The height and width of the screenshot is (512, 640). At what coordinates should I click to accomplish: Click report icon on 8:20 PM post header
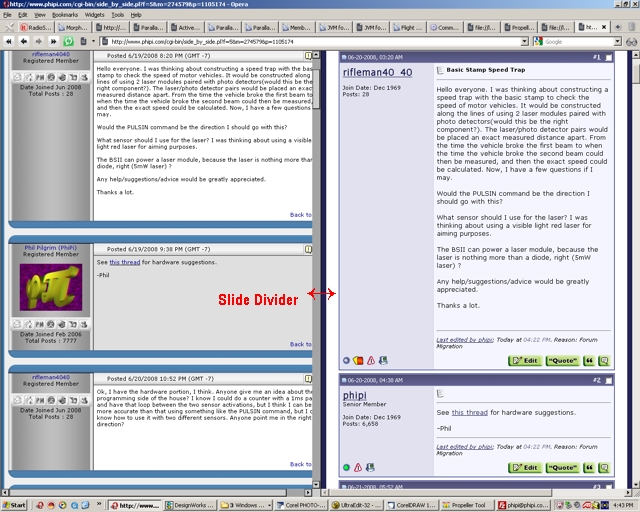308,56
